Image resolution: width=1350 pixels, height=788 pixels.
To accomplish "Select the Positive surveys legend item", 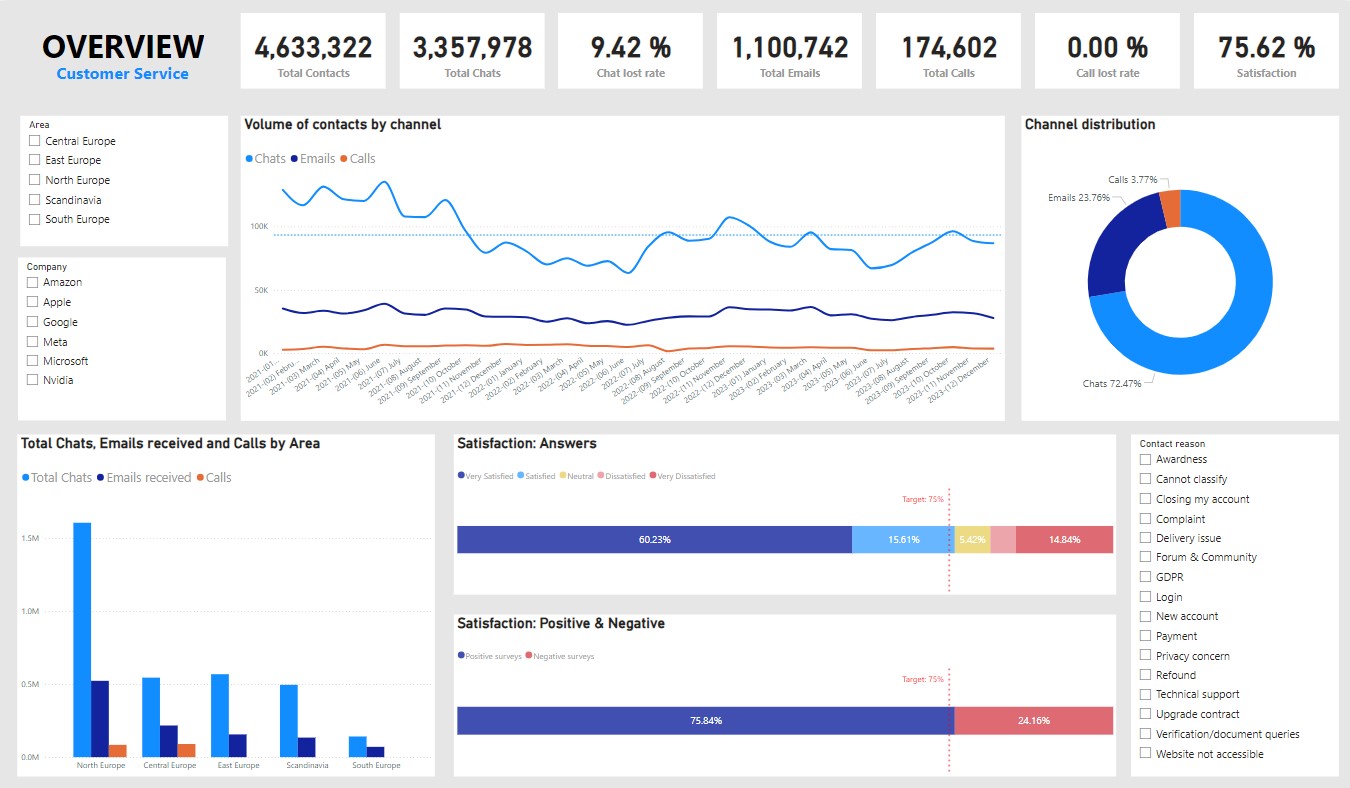I will tap(490, 657).
